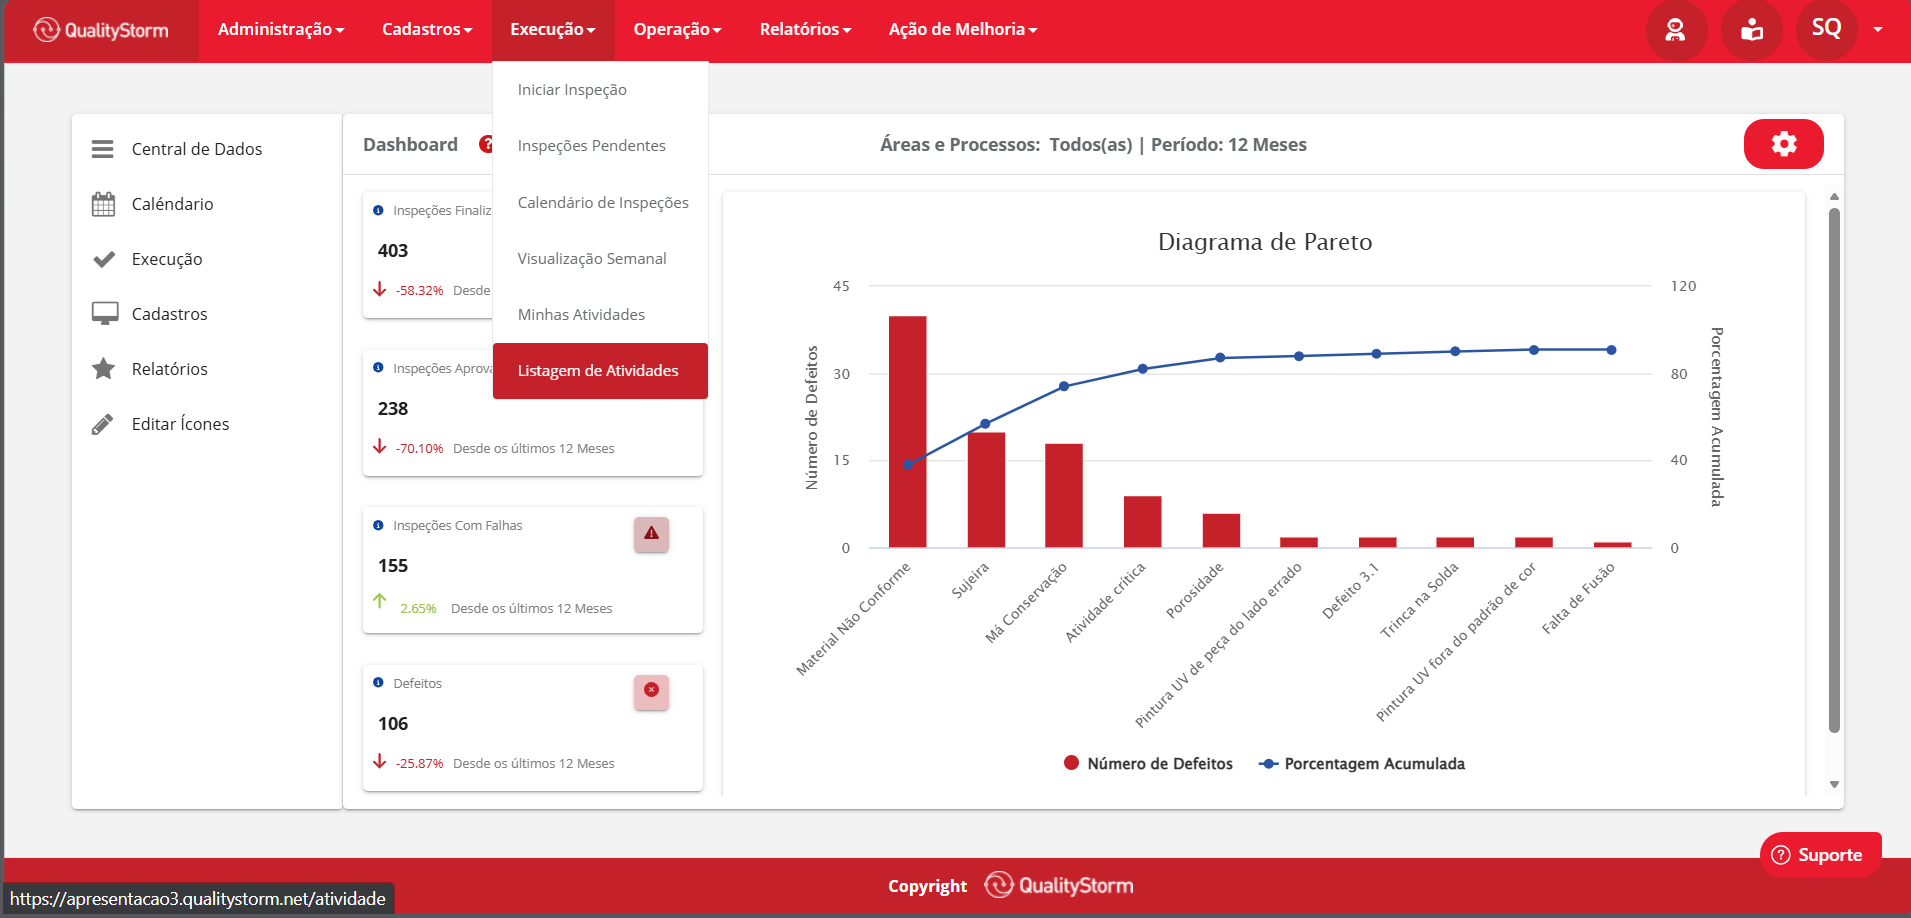Open the Ação de Melhoria menu
The height and width of the screenshot is (918, 1911).
coord(963,30)
